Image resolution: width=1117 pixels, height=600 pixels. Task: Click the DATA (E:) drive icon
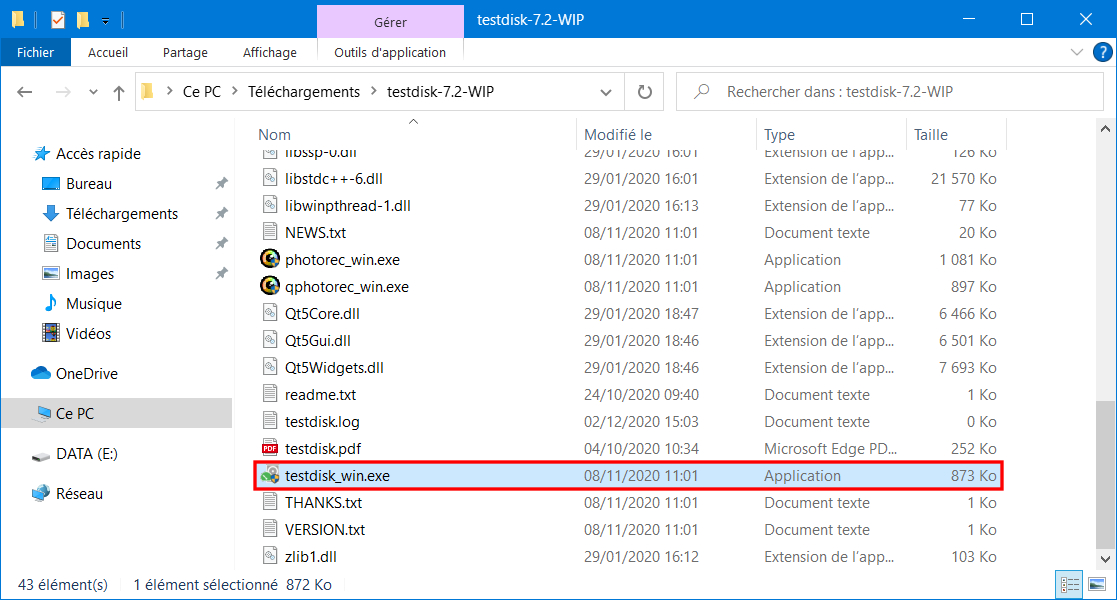(x=41, y=455)
